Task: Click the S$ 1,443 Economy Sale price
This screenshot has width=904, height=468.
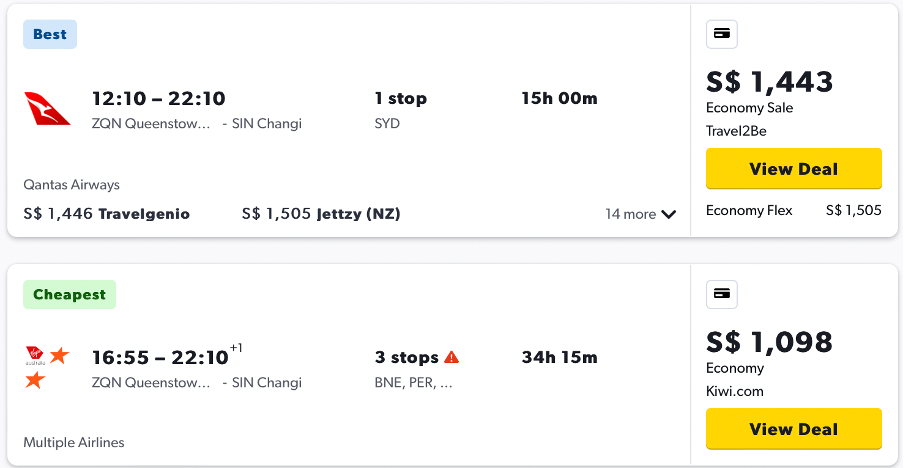Action: (x=769, y=82)
